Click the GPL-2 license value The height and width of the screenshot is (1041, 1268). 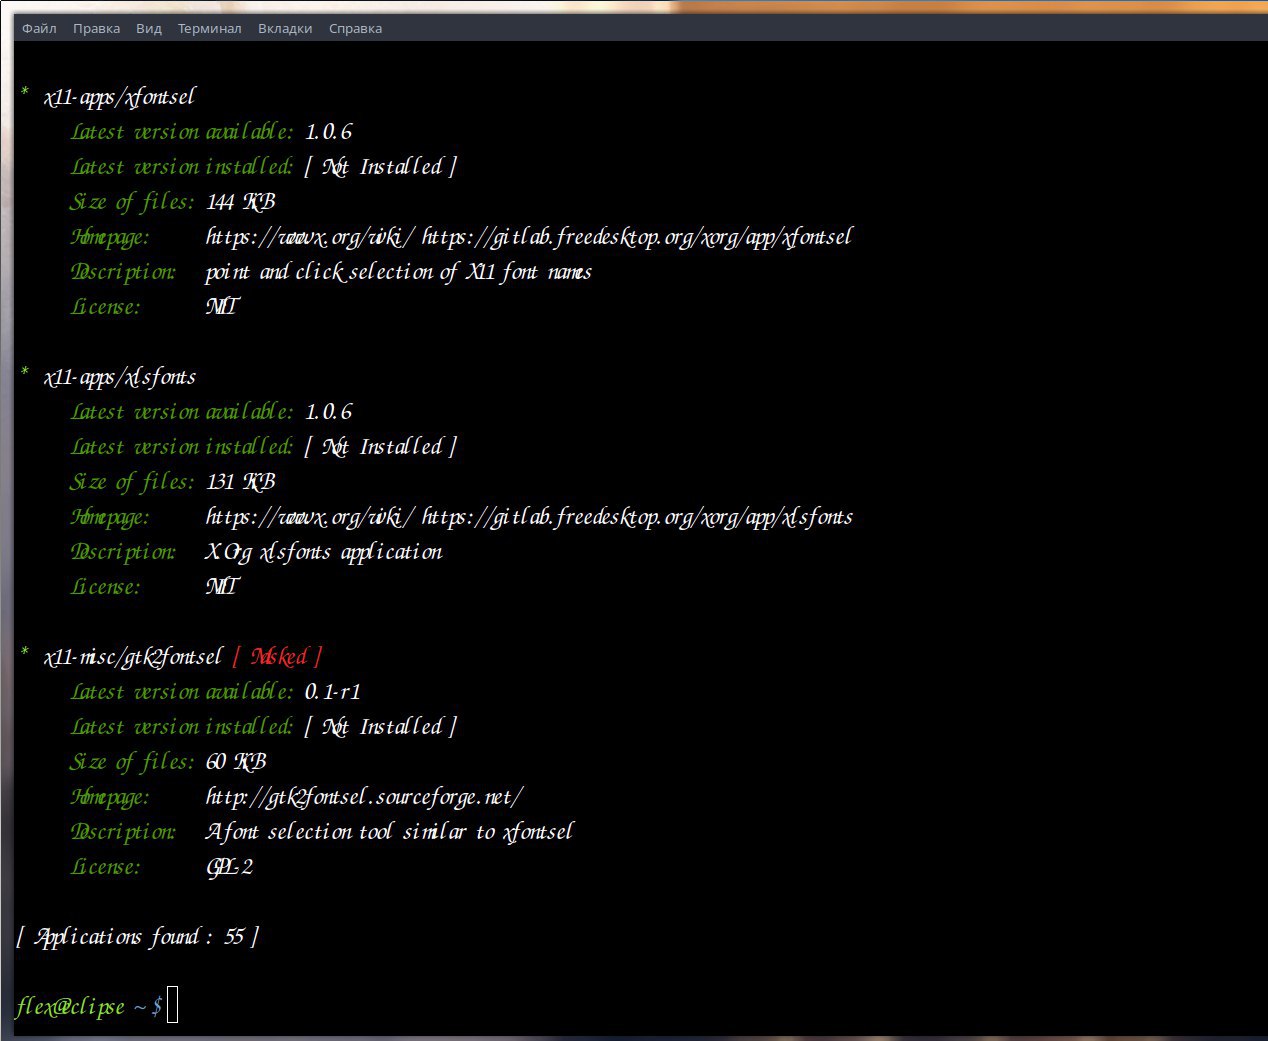229,868
